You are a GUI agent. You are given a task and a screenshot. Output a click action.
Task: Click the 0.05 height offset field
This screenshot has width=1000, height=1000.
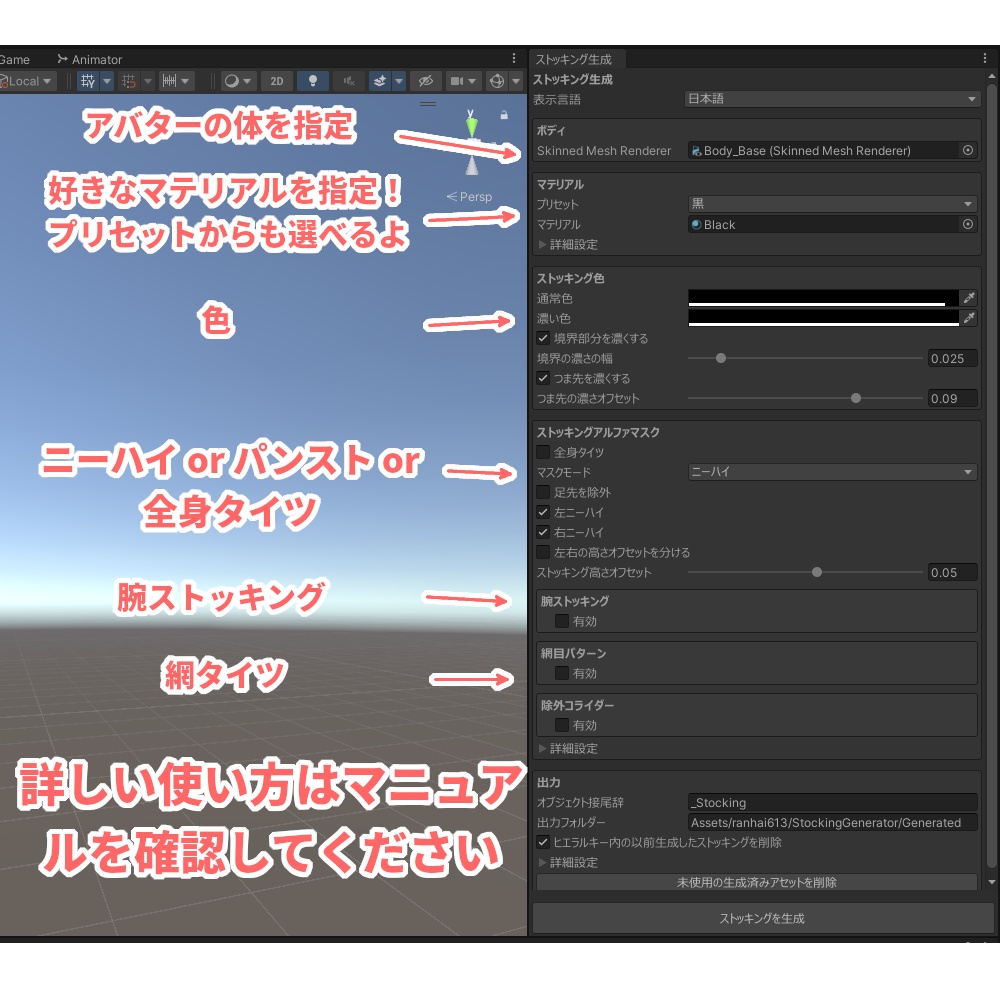tap(952, 572)
